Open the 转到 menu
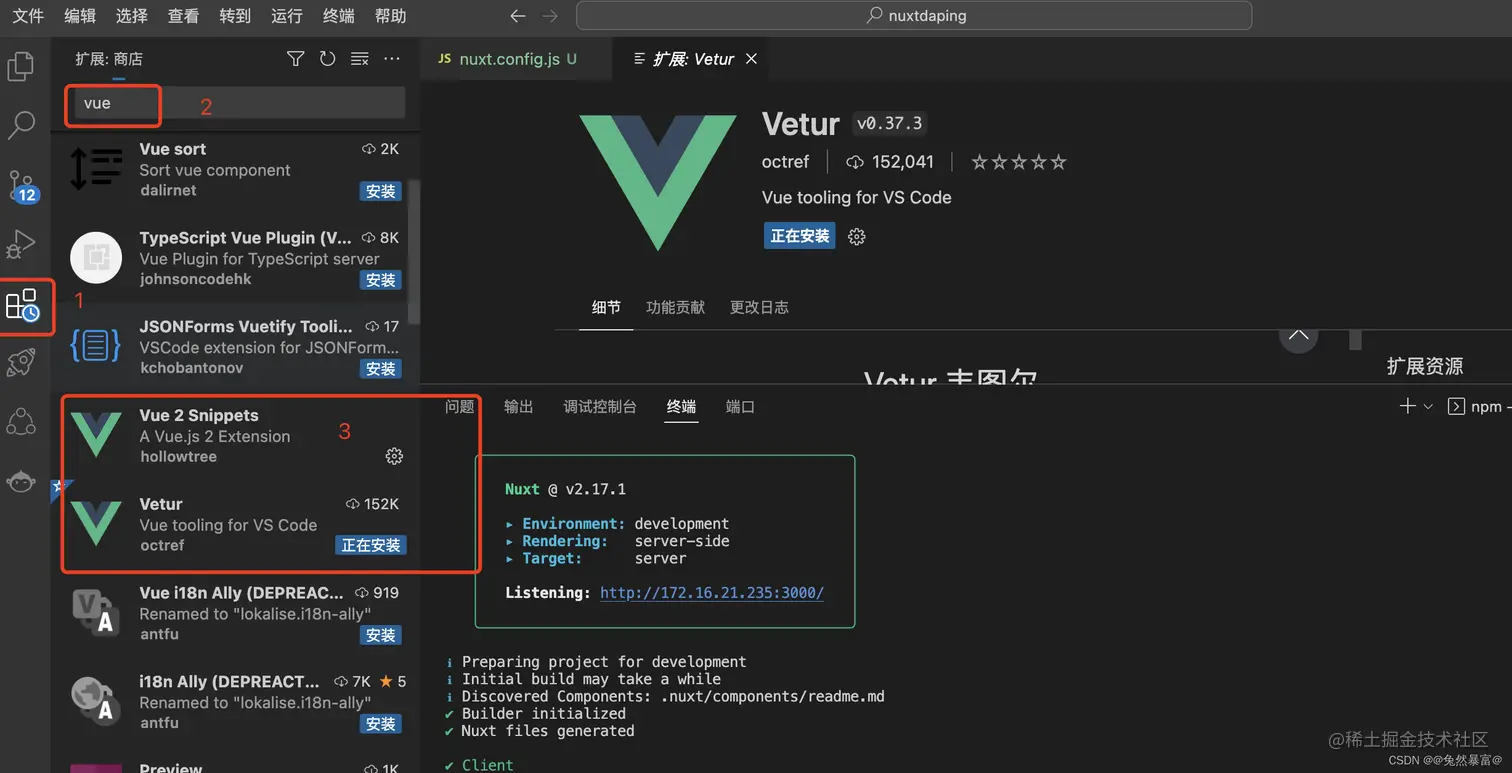 (235, 16)
